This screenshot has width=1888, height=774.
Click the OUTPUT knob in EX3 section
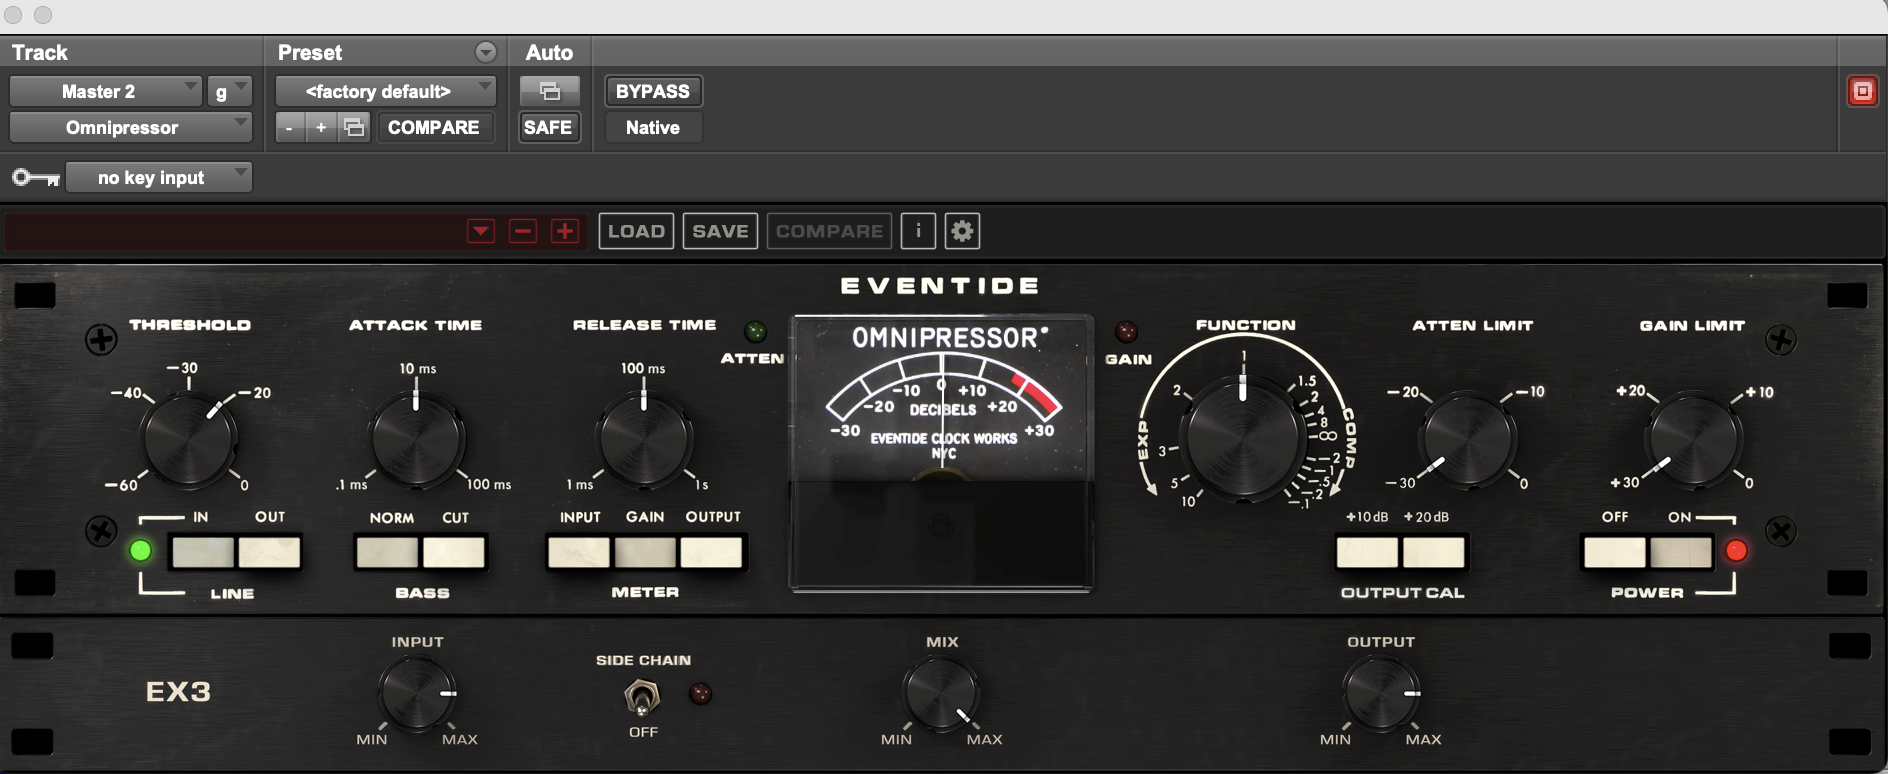[1380, 693]
